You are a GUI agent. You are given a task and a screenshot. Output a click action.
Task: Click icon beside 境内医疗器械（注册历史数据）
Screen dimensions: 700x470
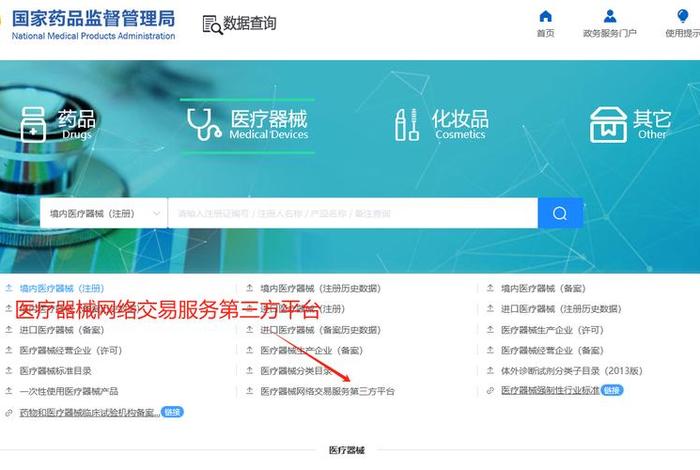(x=250, y=288)
